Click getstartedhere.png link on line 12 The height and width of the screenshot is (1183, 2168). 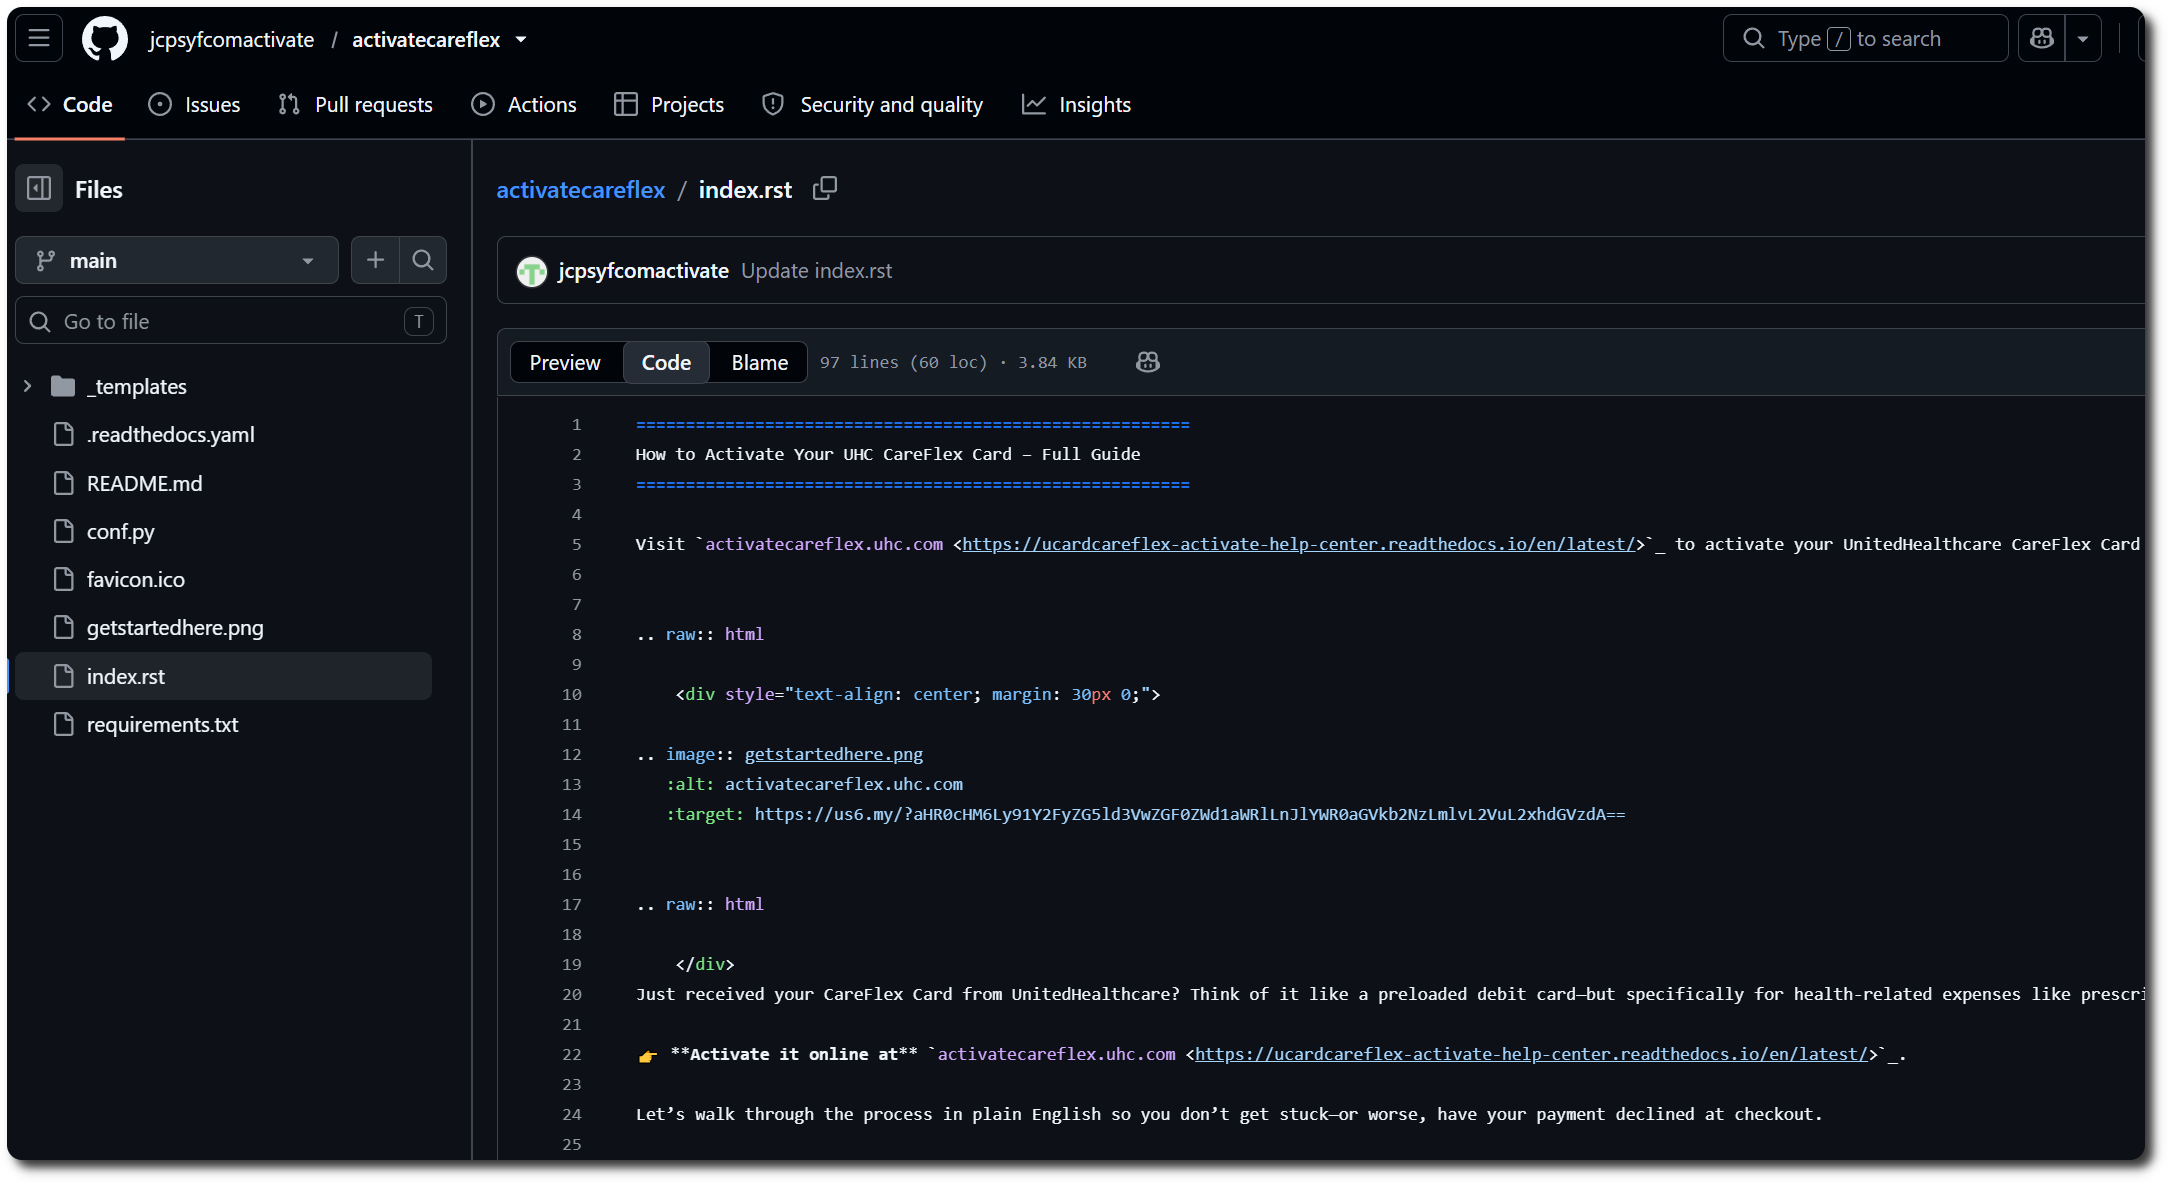click(x=833, y=754)
